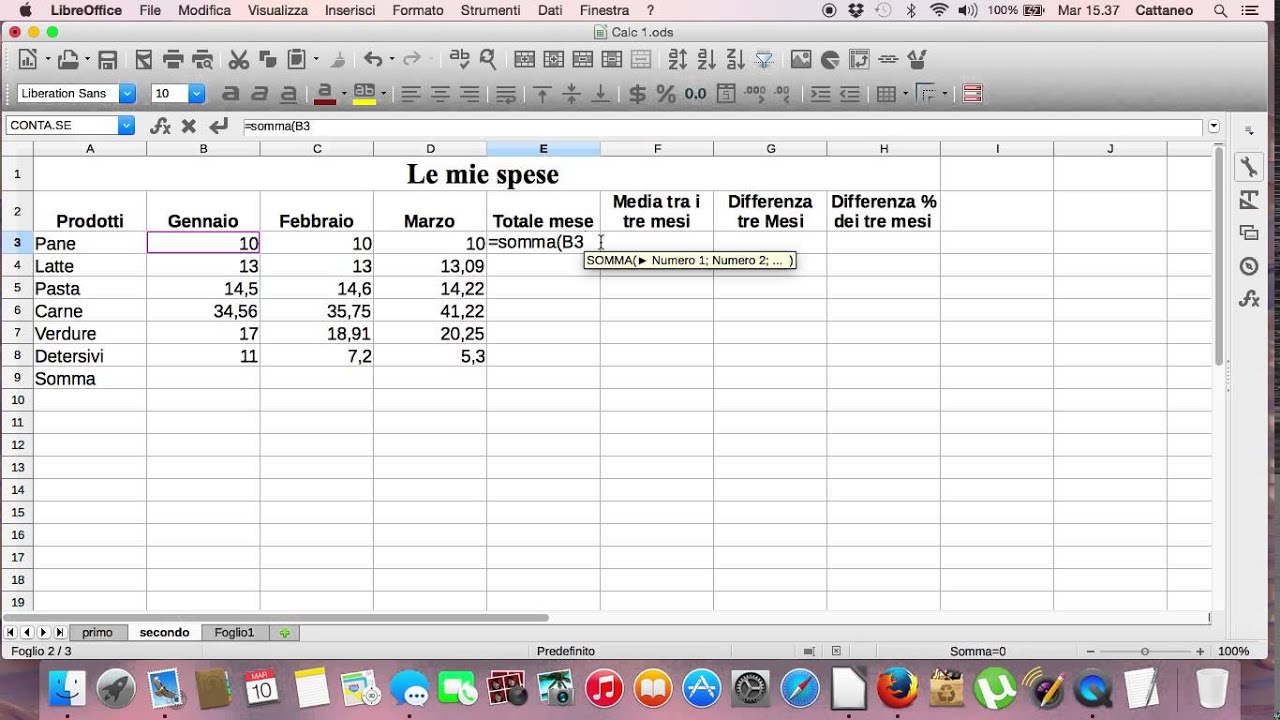Open the Liberation Sans font dropdown
Viewport: 1280px width, 720px height.
click(x=127, y=93)
